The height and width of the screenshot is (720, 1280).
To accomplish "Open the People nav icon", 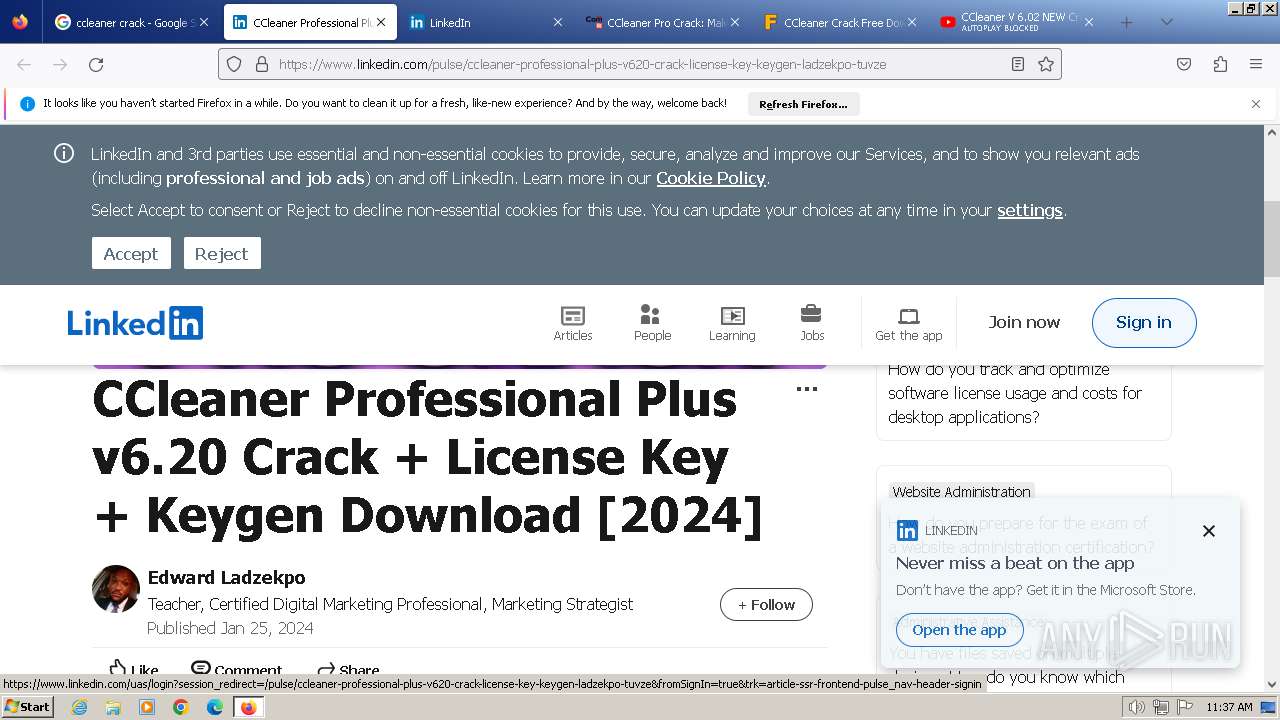I will click(652, 323).
